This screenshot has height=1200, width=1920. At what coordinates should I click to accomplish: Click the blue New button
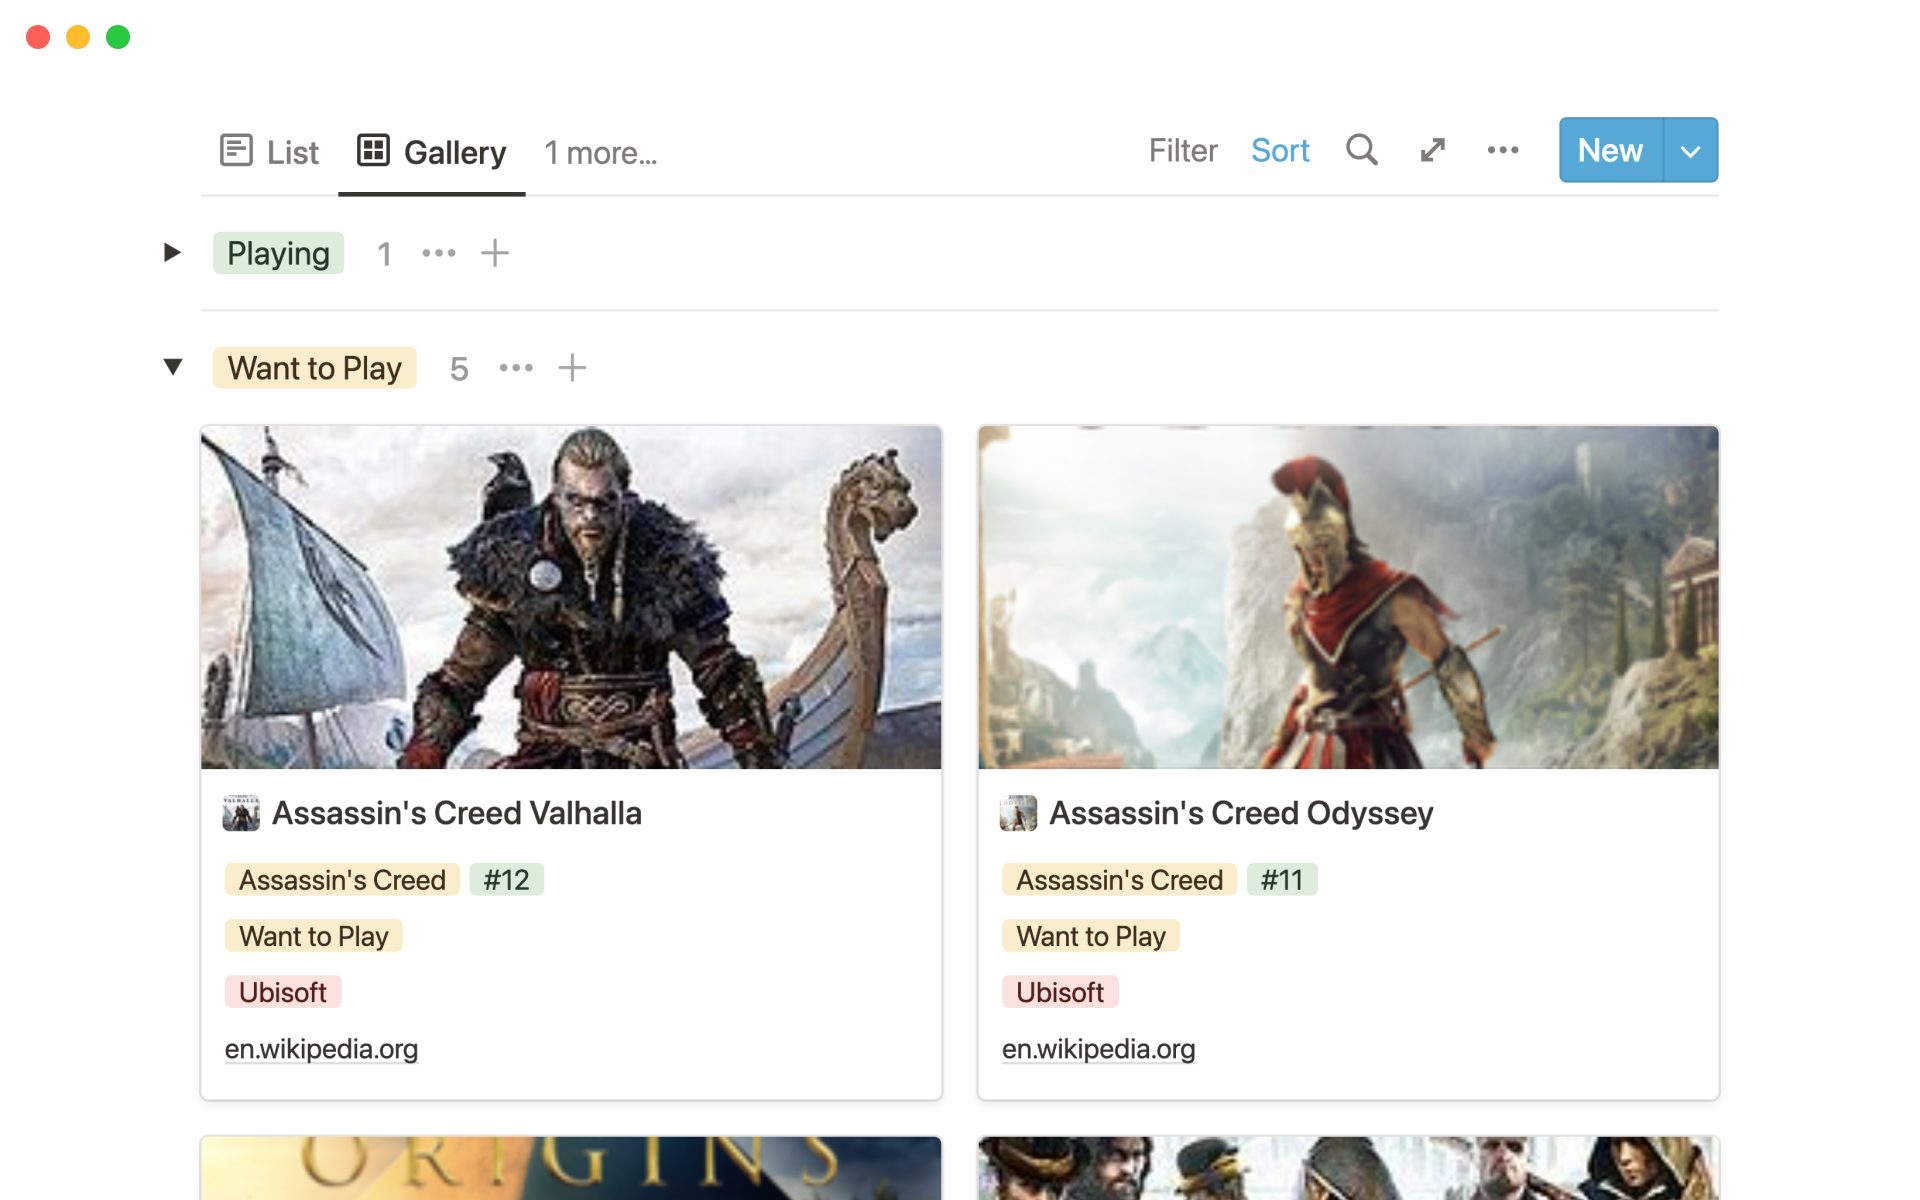[1610, 150]
